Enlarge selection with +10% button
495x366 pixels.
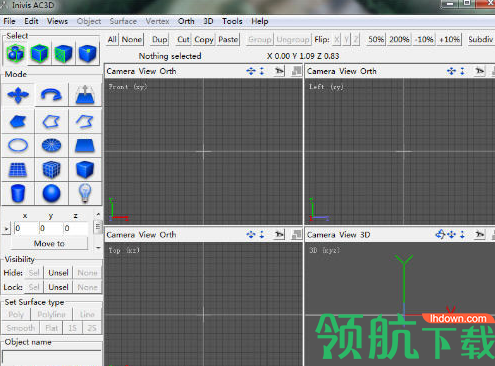click(449, 39)
